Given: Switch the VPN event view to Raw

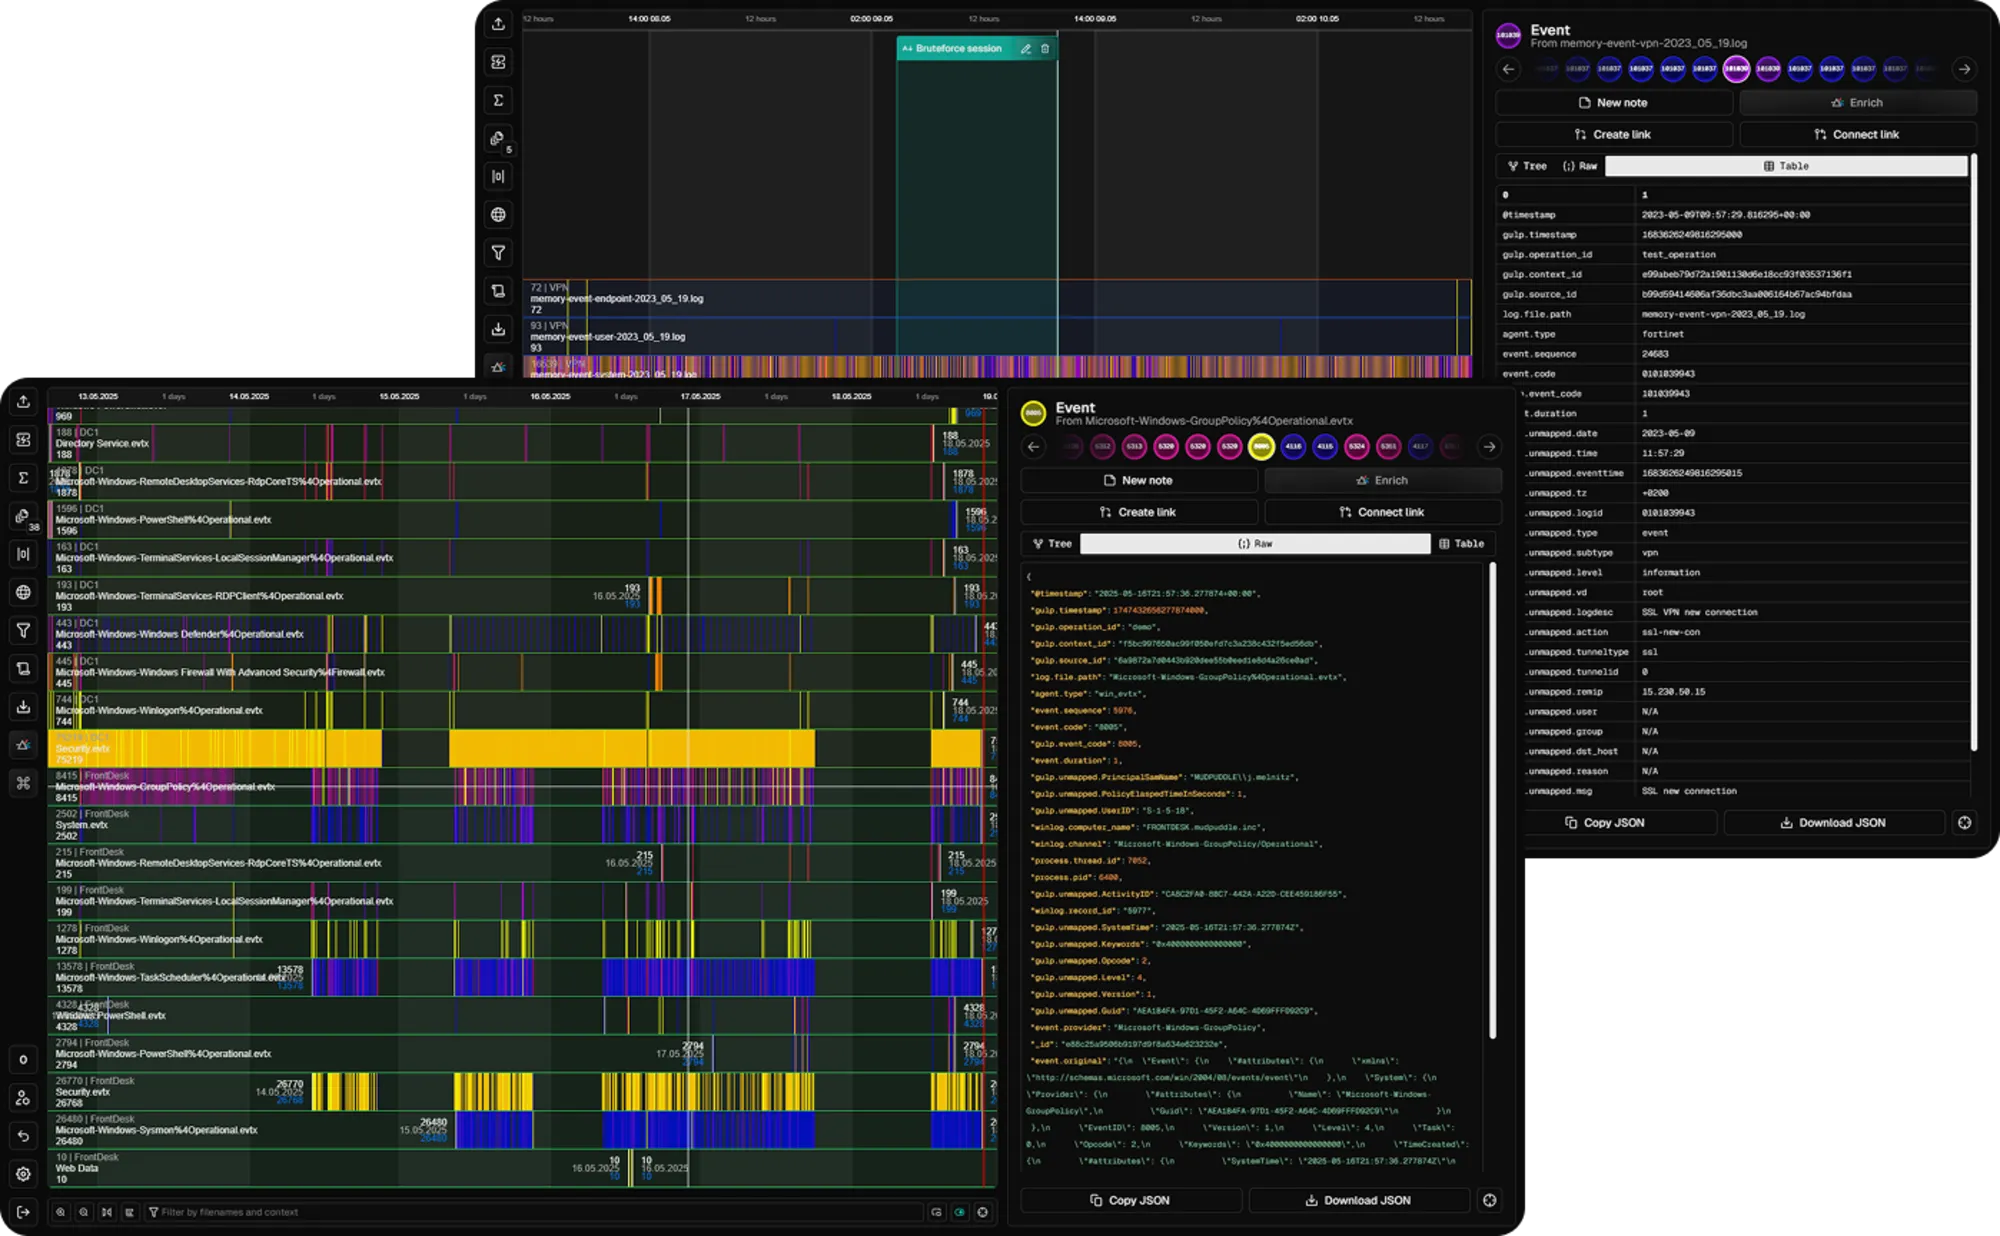Looking at the screenshot, I should click(1580, 166).
